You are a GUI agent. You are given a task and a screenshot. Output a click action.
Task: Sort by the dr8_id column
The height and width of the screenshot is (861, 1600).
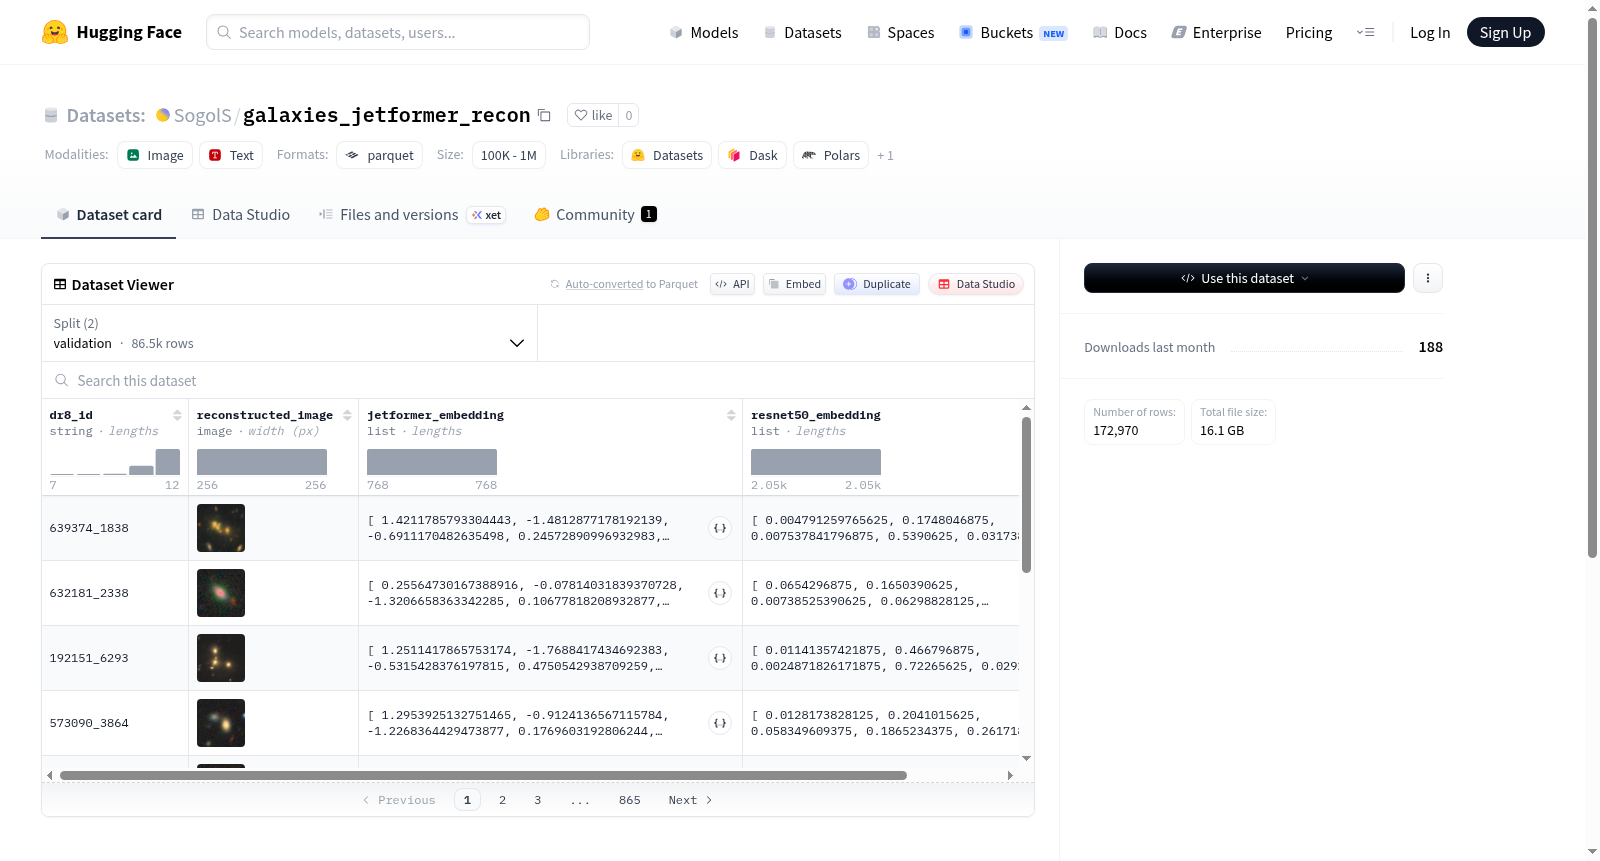coord(177,415)
